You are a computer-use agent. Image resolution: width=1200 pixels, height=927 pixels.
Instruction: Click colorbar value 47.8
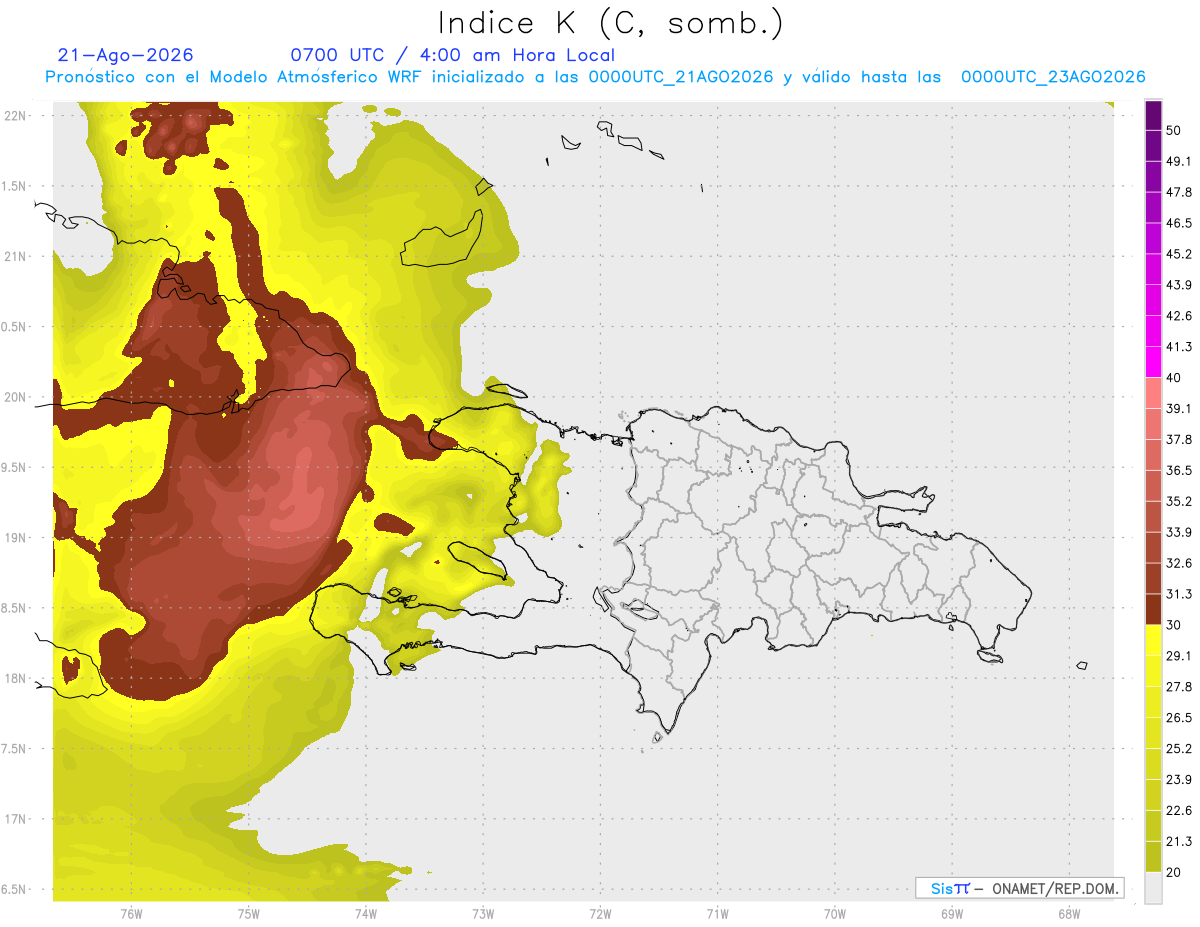[1179, 193]
